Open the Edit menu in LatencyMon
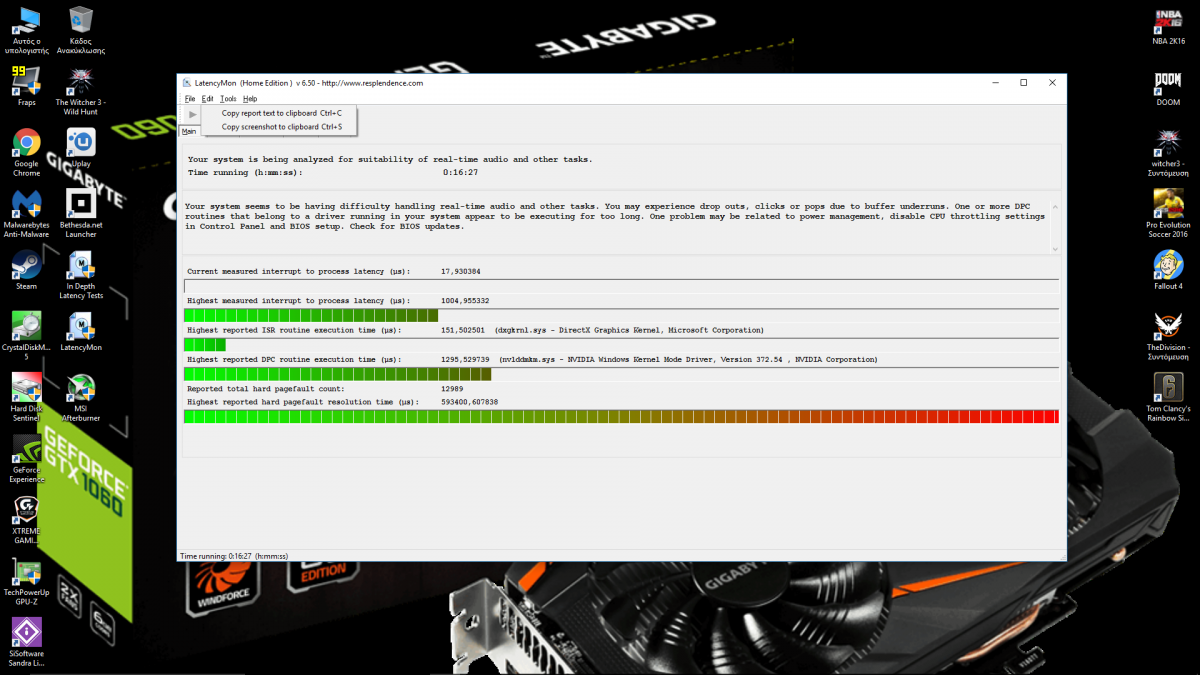1200x675 pixels. (207, 99)
